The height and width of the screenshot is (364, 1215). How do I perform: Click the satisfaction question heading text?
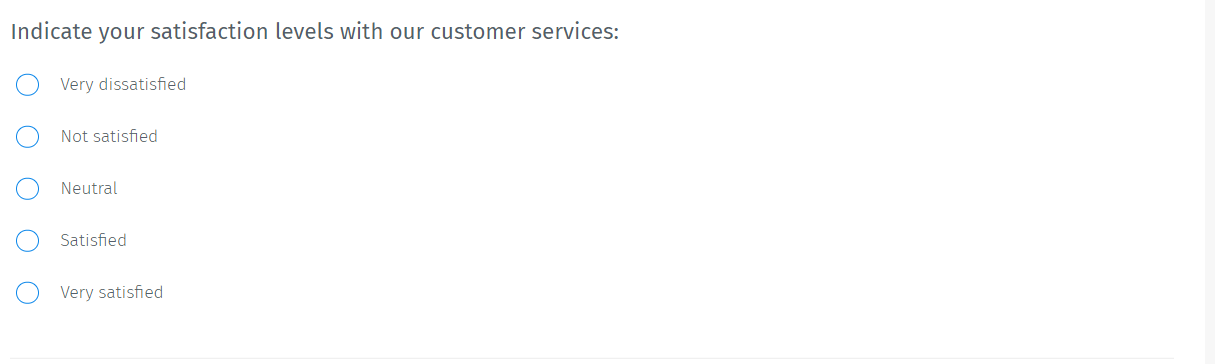[x=315, y=32]
